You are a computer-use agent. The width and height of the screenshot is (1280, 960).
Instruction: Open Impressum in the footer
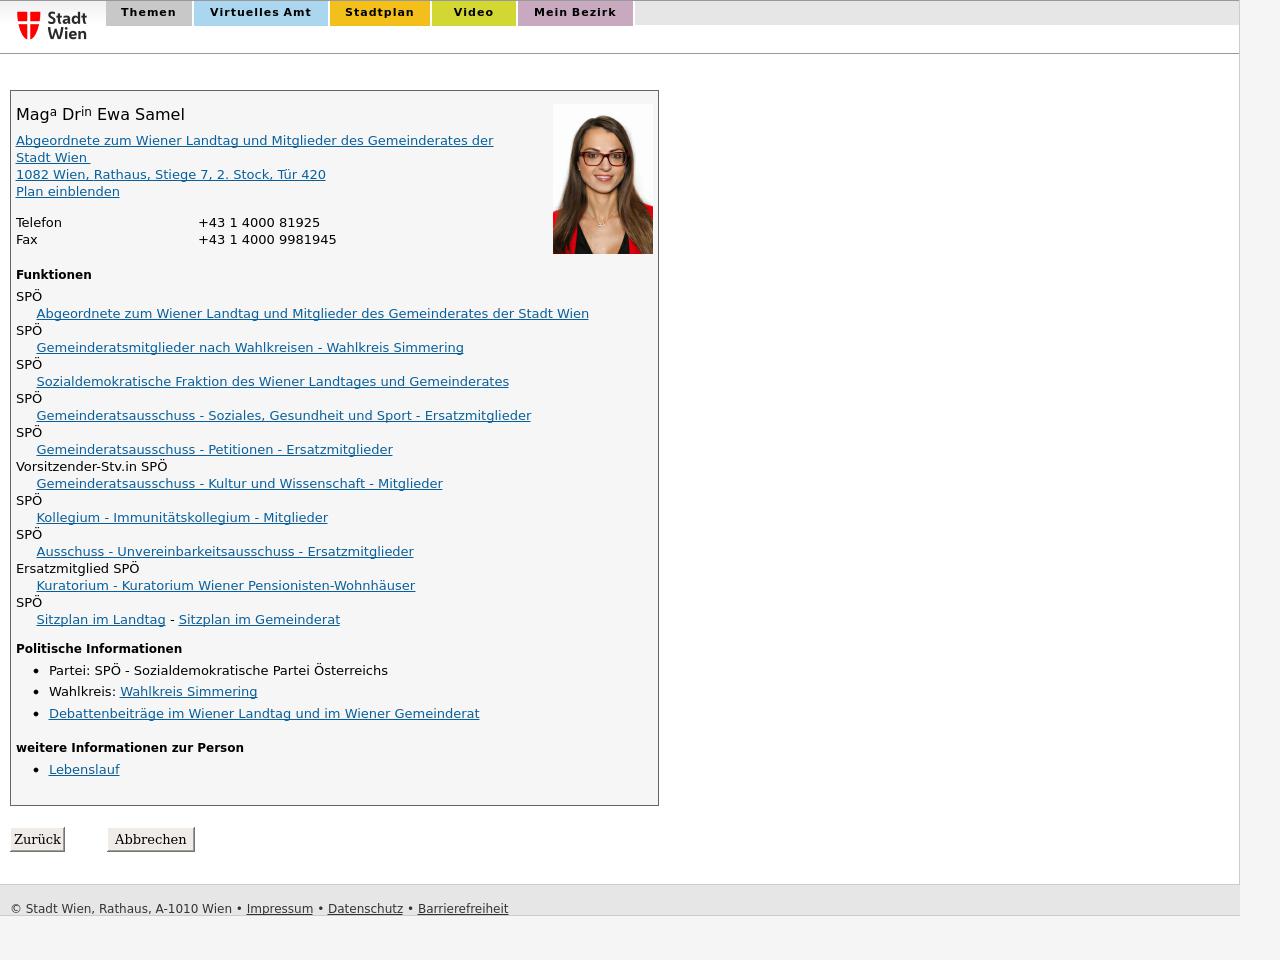[280, 908]
